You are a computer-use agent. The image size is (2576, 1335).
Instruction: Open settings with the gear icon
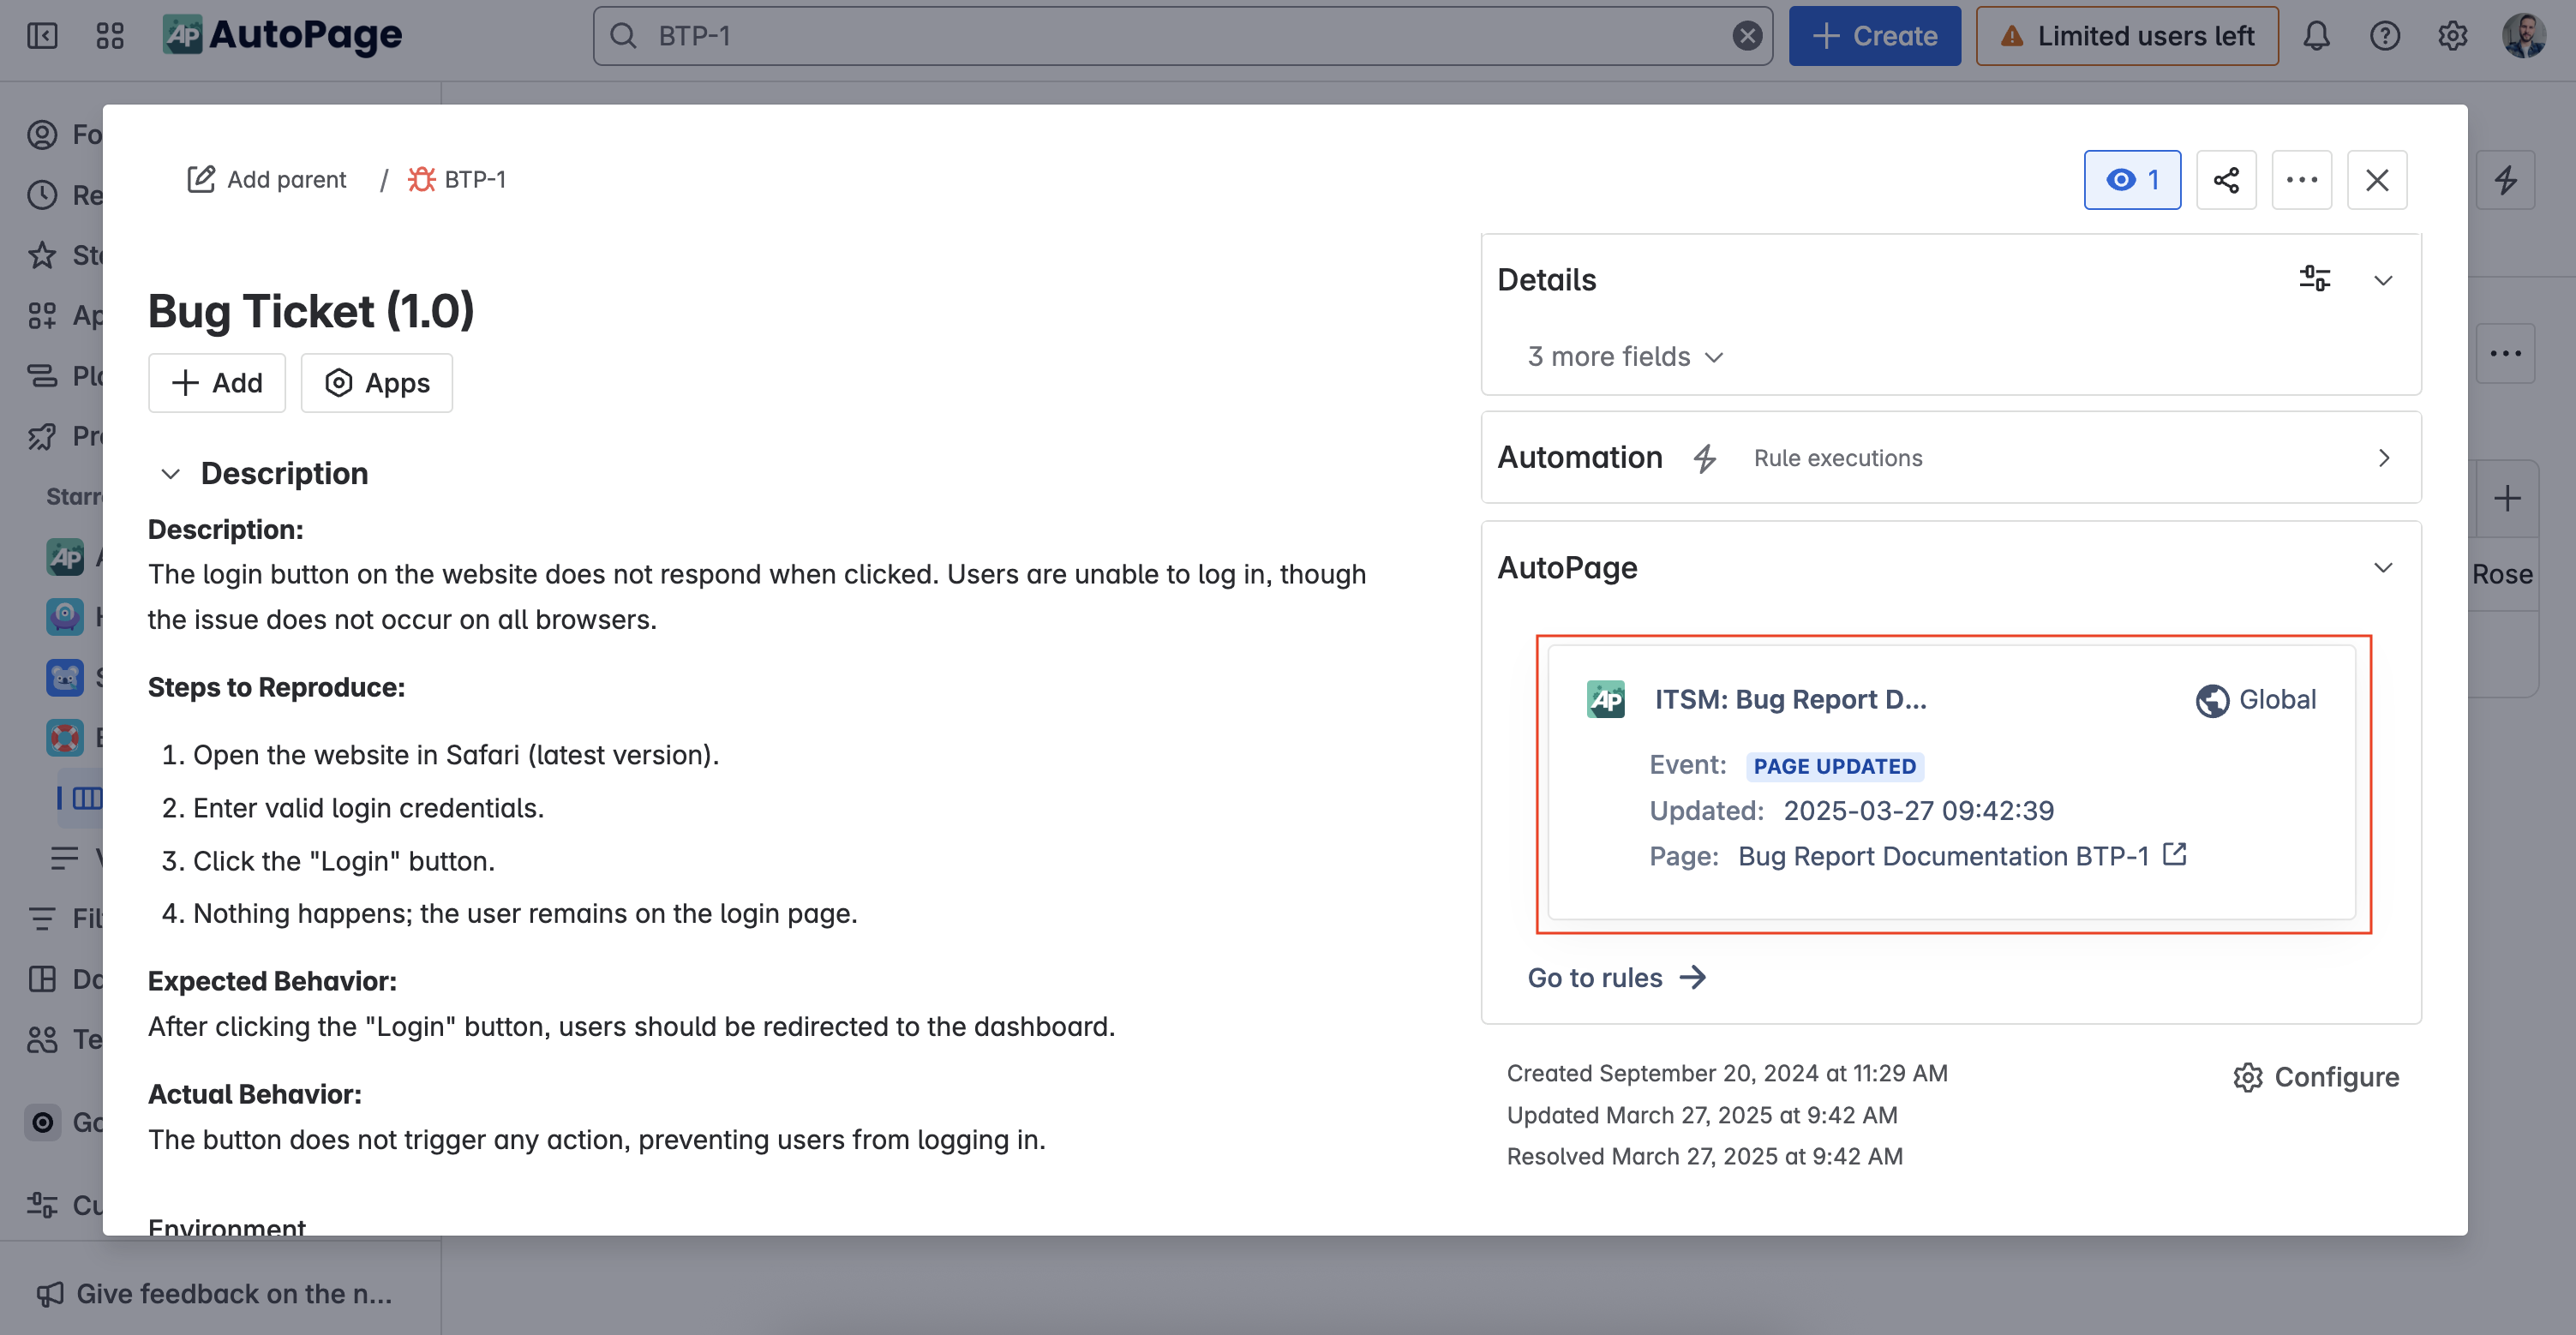click(x=2452, y=35)
